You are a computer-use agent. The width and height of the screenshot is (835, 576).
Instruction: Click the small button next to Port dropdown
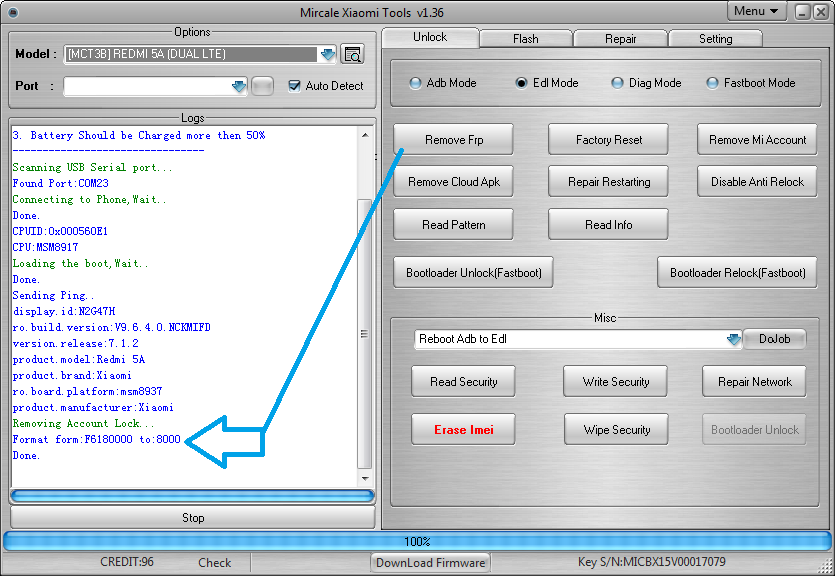pos(262,86)
